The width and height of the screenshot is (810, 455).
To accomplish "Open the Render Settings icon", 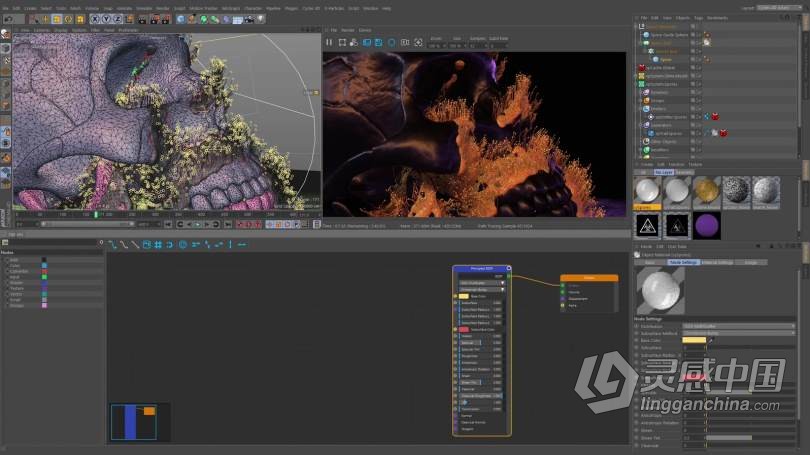I will click(166, 19).
